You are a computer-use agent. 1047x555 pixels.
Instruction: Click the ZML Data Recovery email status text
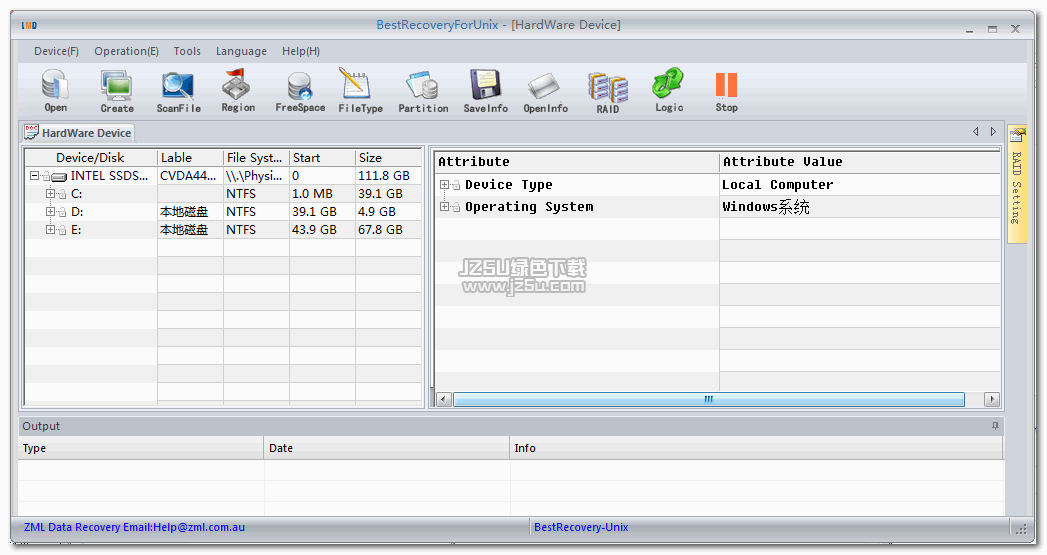click(134, 527)
